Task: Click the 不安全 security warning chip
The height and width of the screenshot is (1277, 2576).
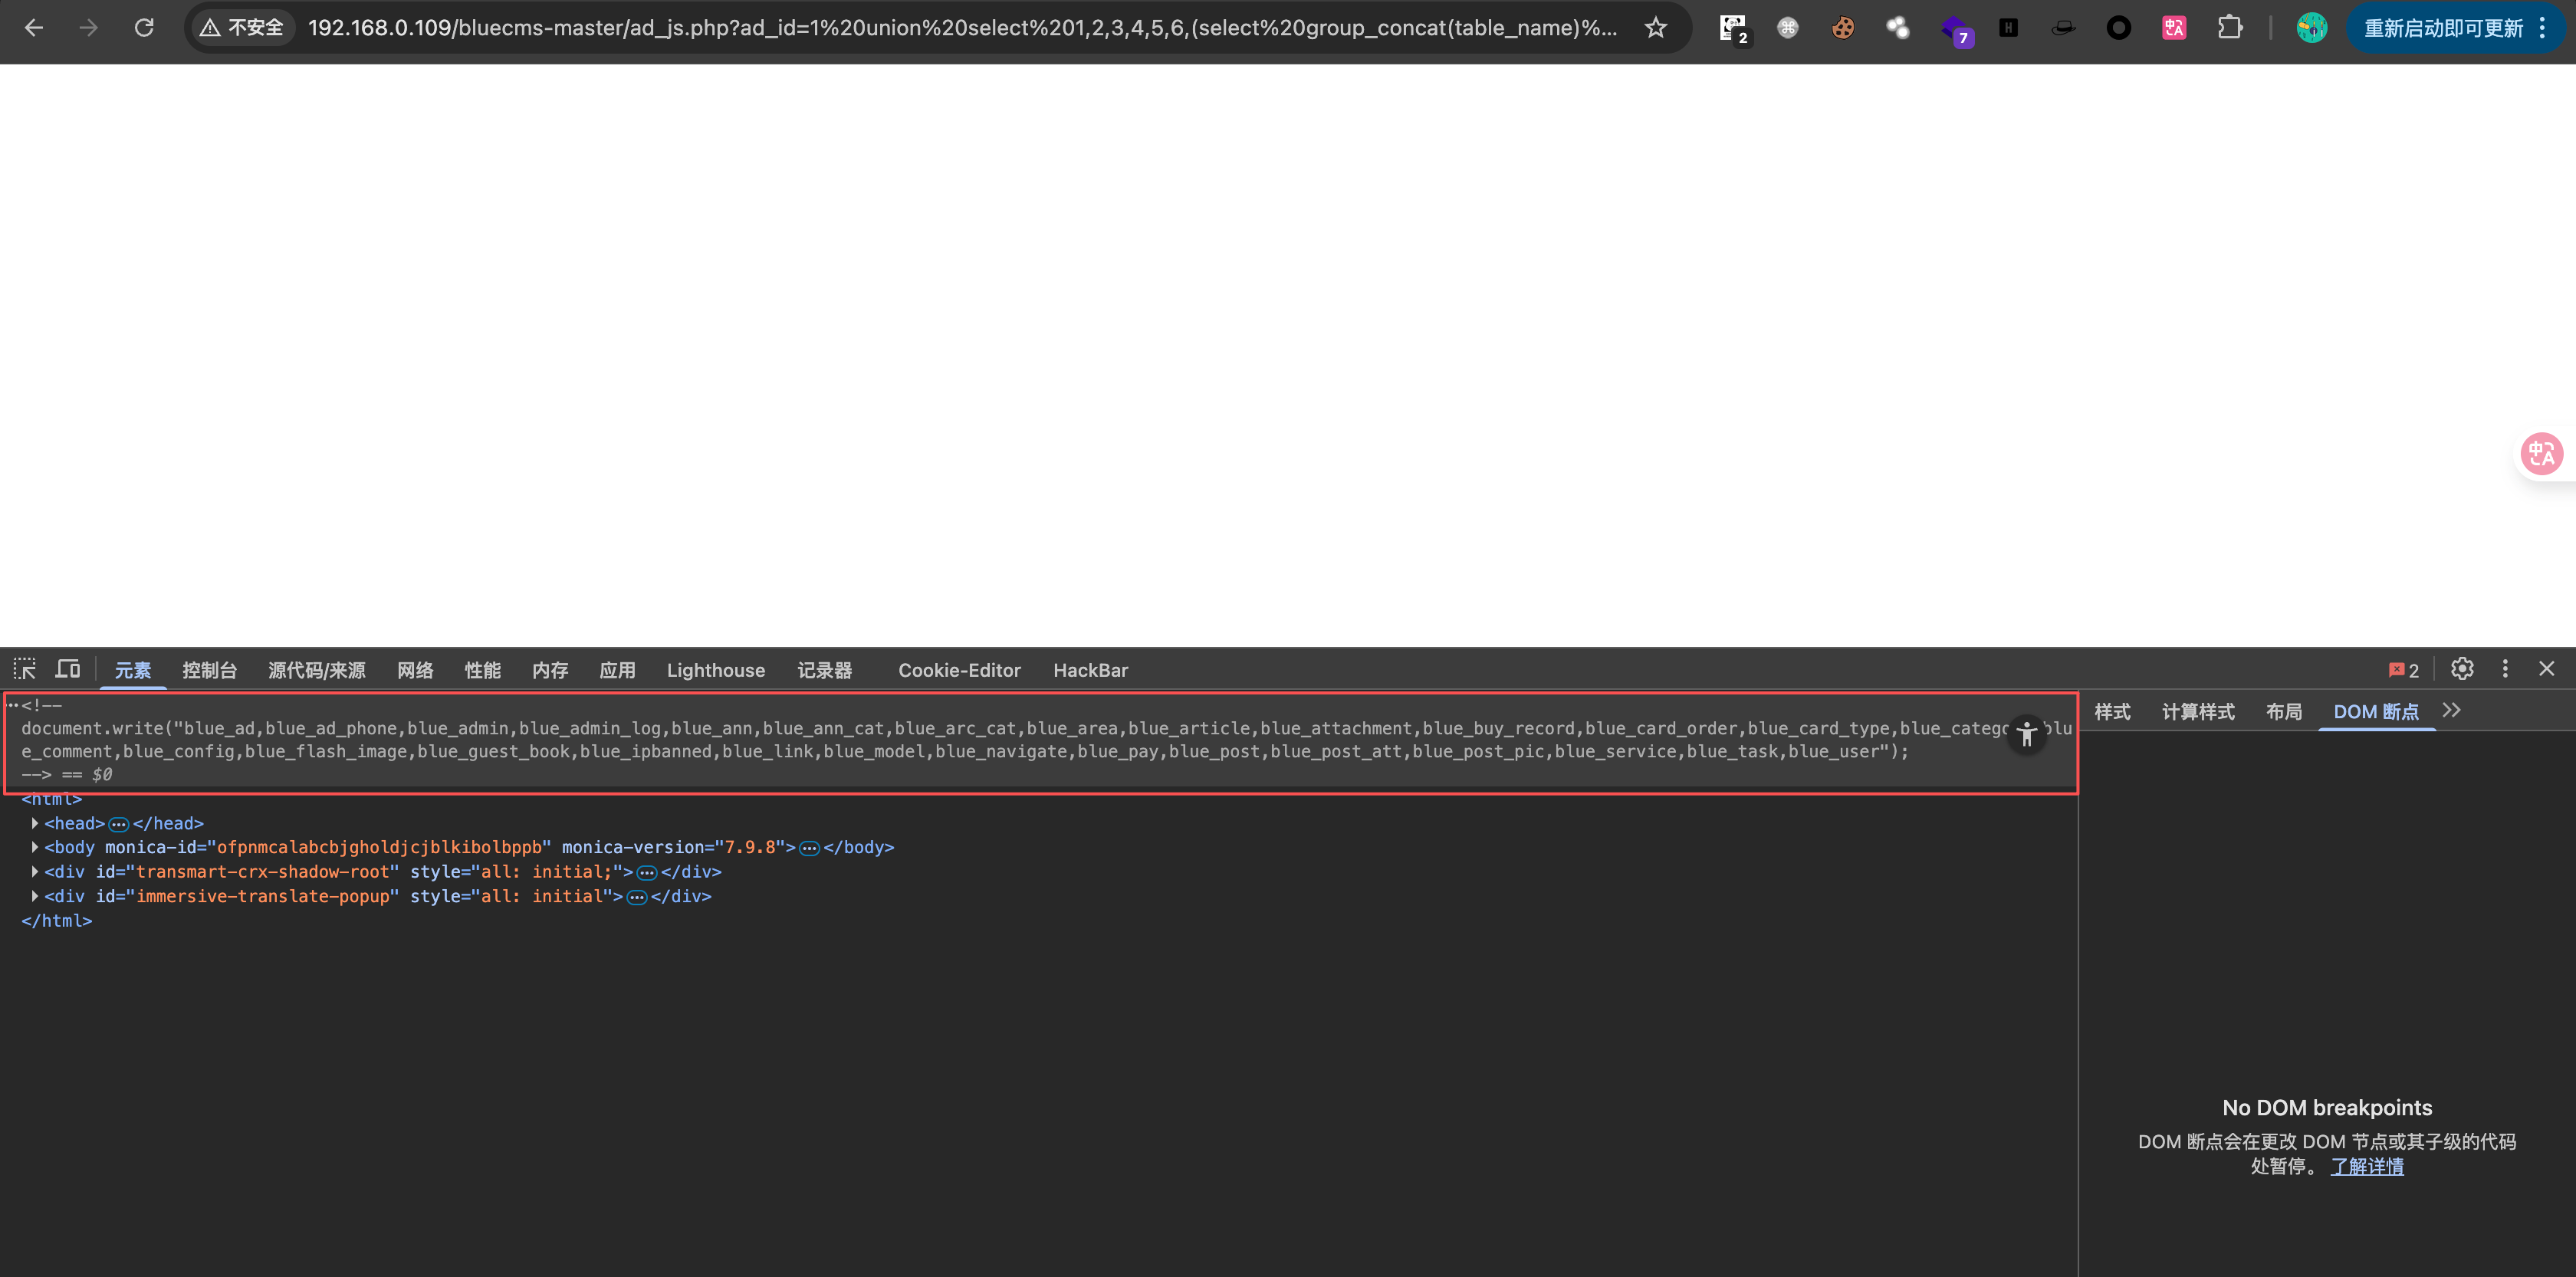Action: point(242,28)
